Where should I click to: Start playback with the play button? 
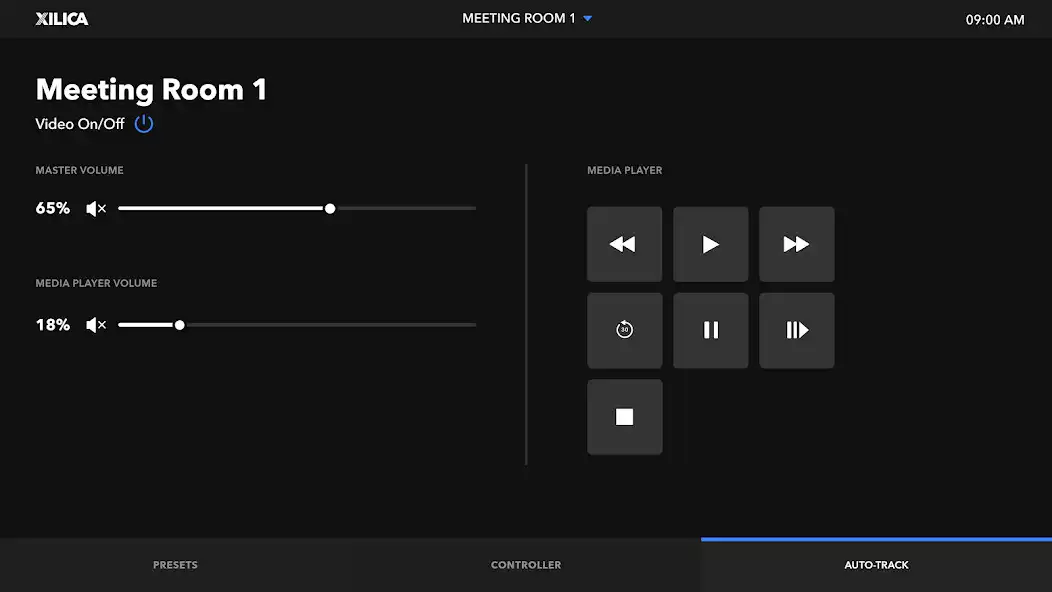tap(711, 244)
